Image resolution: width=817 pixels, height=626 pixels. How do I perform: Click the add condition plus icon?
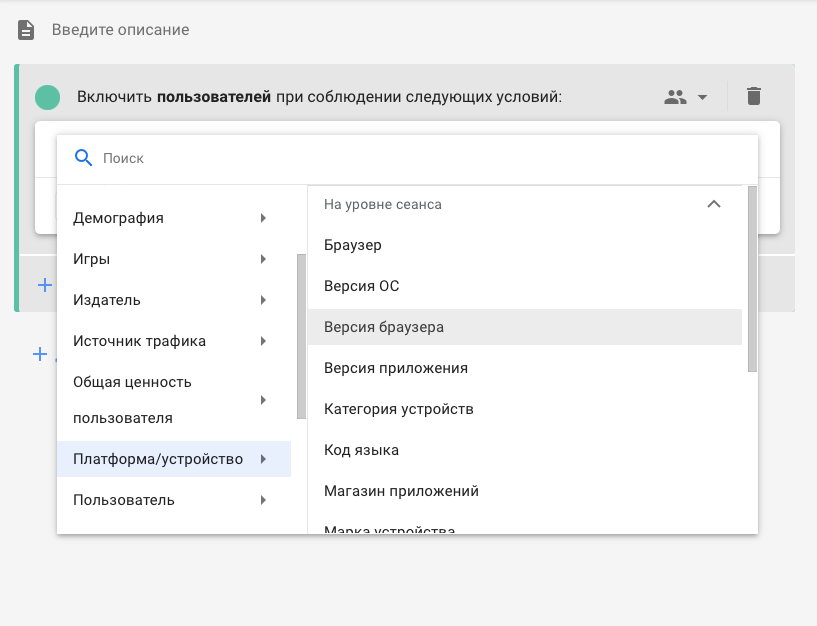coord(44,285)
